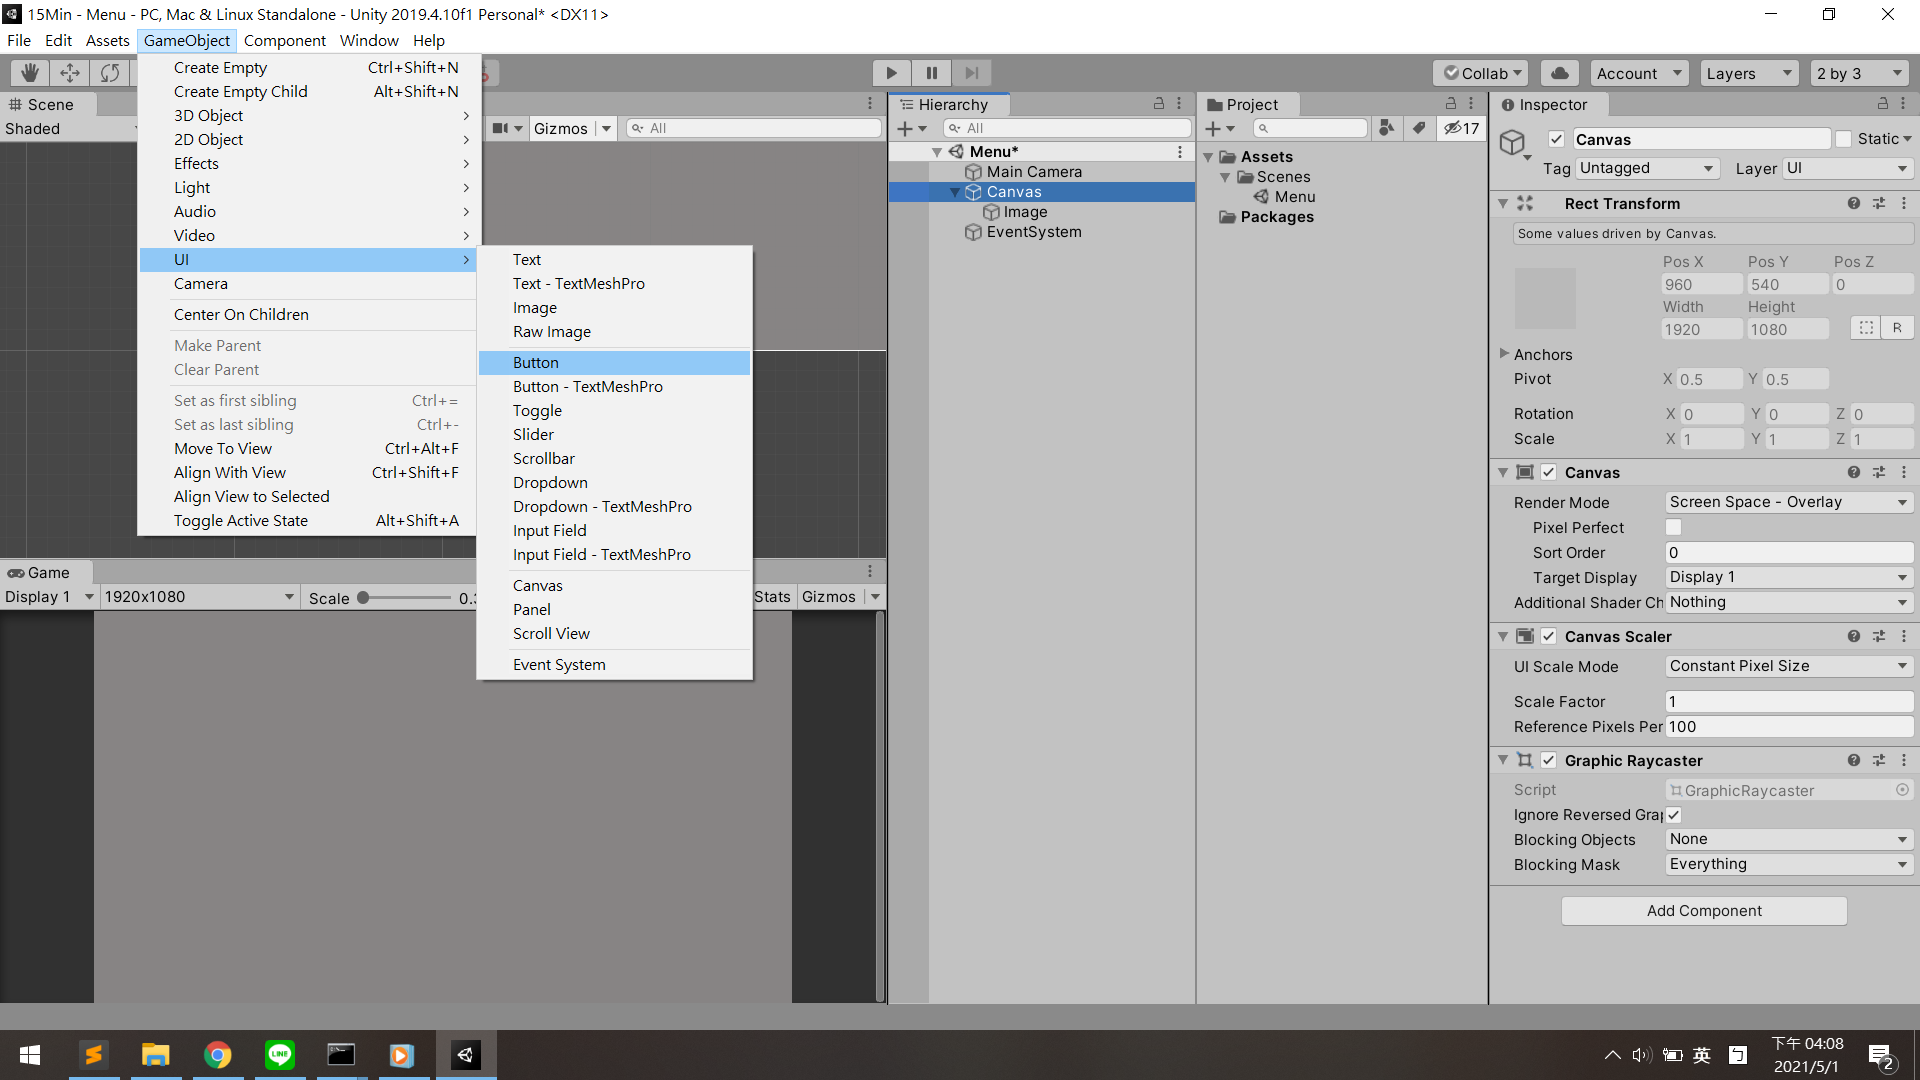Click the Step forward button
Image resolution: width=1920 pixels, height=1080 pixels.
tap(971, 73)
